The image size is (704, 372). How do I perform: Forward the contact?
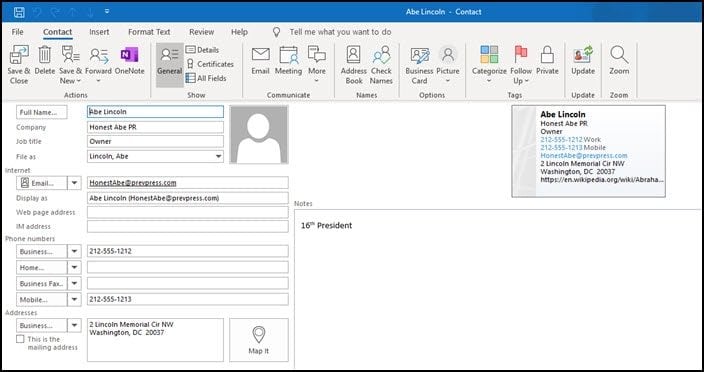pos(98,65)
